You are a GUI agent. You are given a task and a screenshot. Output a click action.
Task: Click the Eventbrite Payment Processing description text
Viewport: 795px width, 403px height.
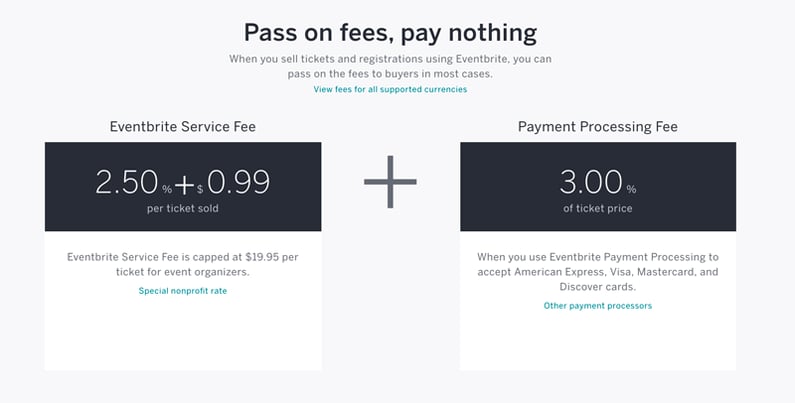pyautogui.click(x=598, y=272)
